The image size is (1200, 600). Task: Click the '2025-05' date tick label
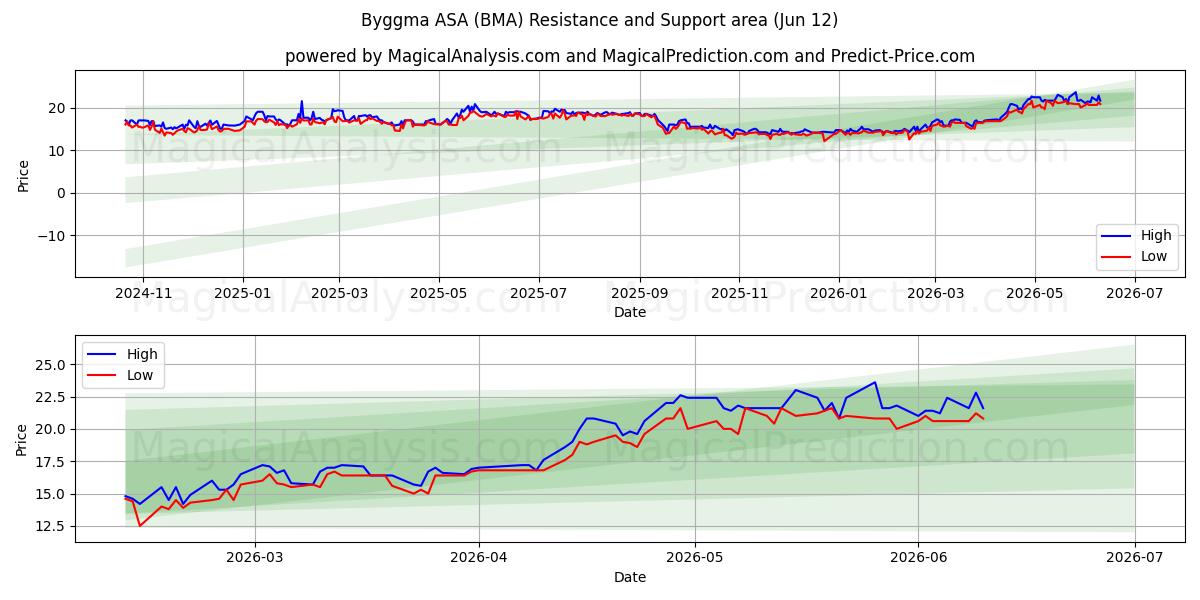pyautogui.click(x=438, y=293)
